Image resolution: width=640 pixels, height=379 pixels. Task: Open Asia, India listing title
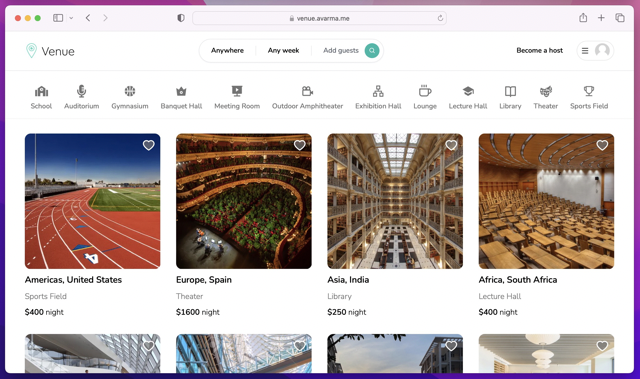pos(348,279)
